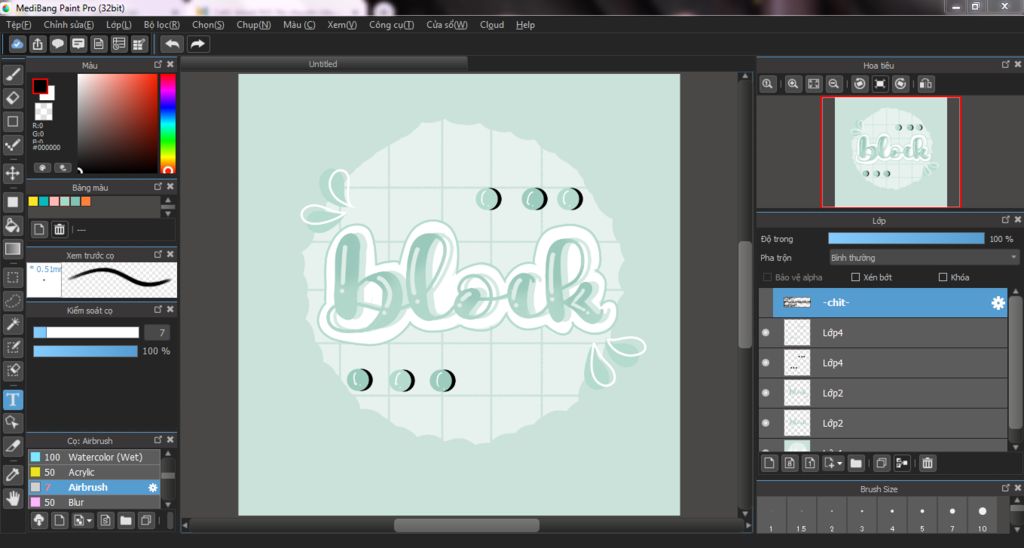Click the brush size value field

[157, 332]
